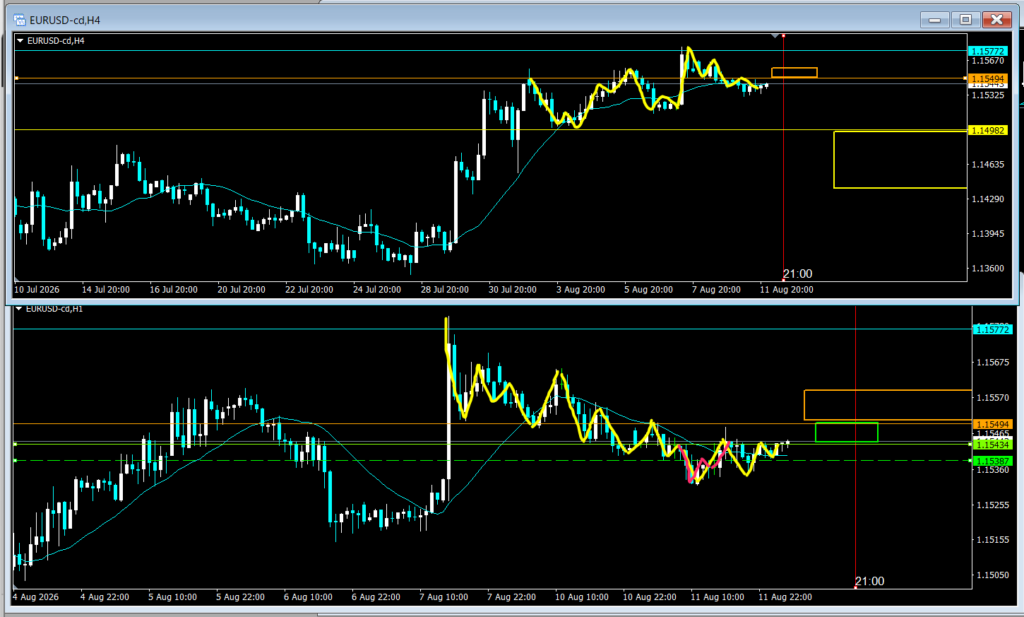The height and width of the screenshot is (617, 1024).
Task: Click the 1.15675 price scale value
Action: coord(993,362)
